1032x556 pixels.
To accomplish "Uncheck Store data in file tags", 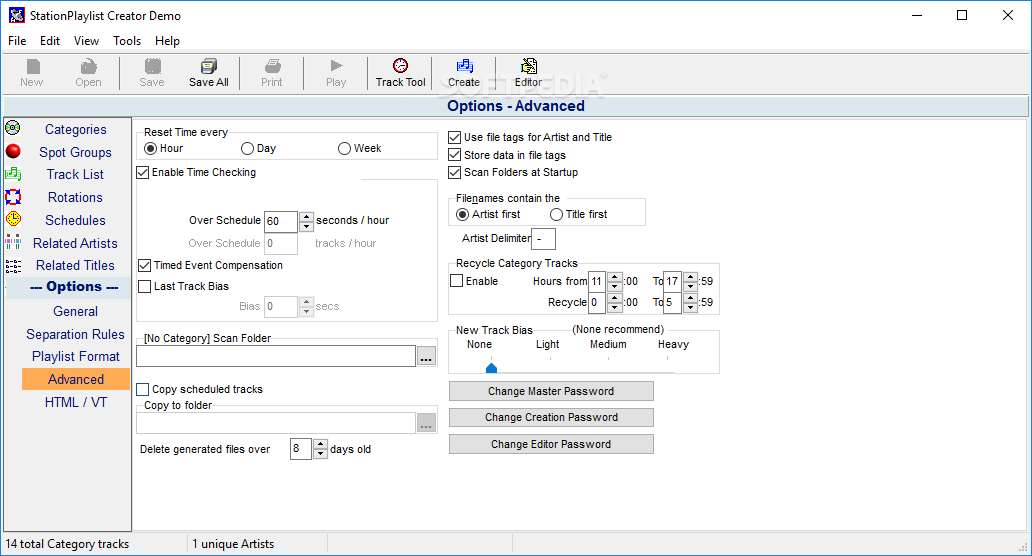I will click(454, 155).
